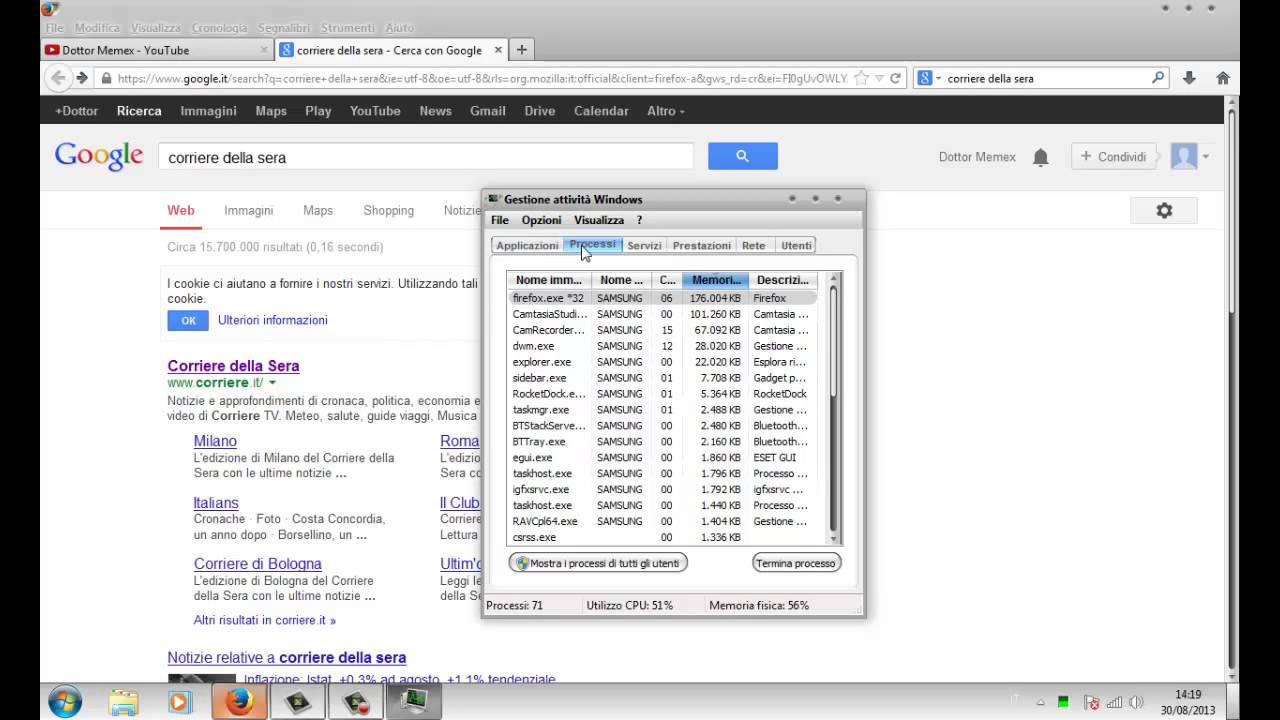Click the Google logo
The height and width of the screenshot is (720, 1280).
(x=99, y=156)
